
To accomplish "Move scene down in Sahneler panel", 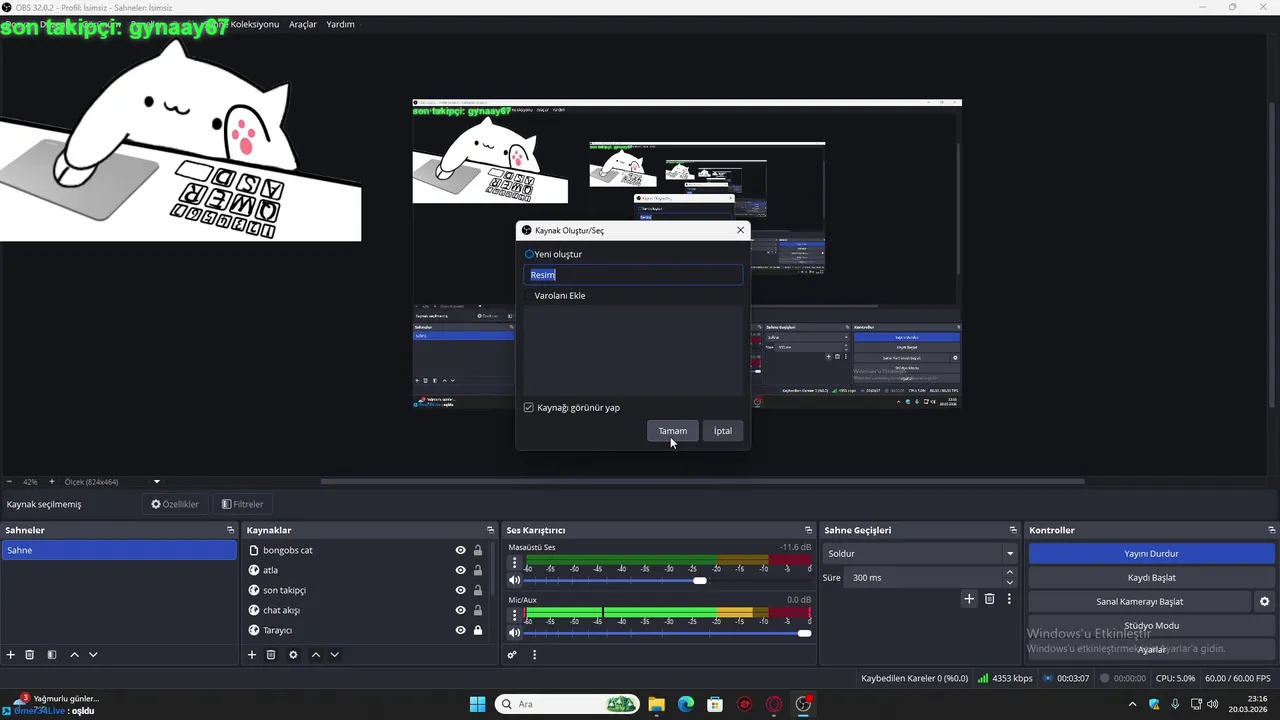I will pyautogui.click(x=93, y=655).
